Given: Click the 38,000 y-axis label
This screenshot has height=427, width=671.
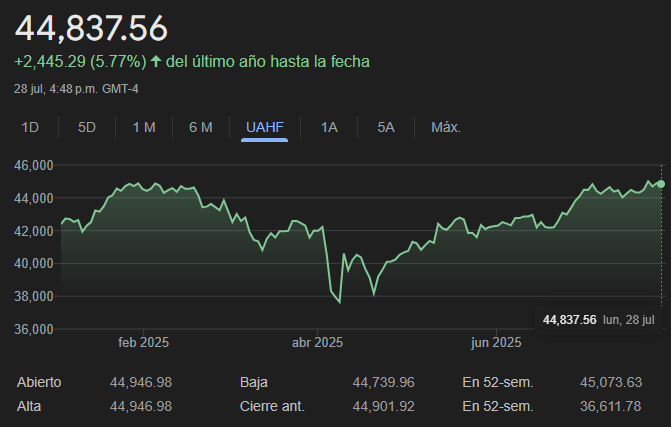Looking at the screenshot, I should [34, 296].
